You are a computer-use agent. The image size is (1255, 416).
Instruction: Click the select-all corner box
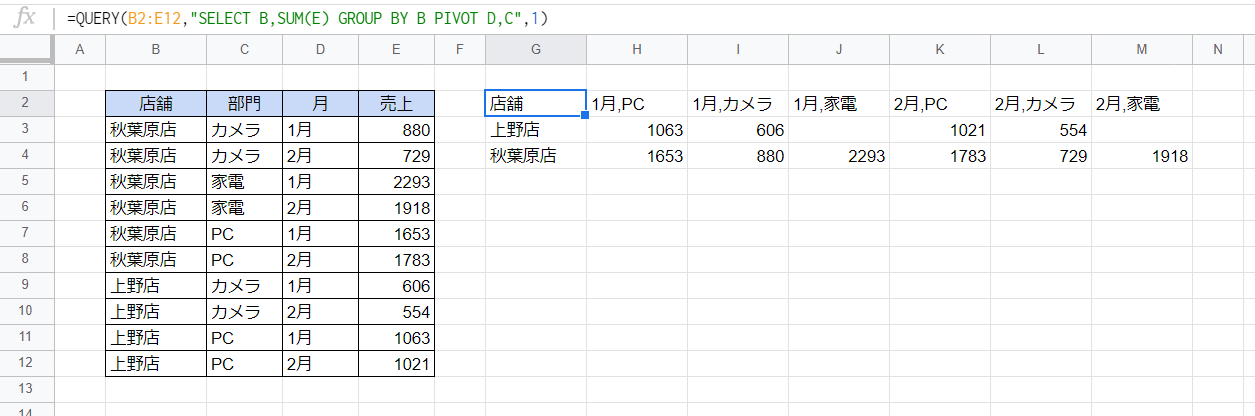click(27, 50)
